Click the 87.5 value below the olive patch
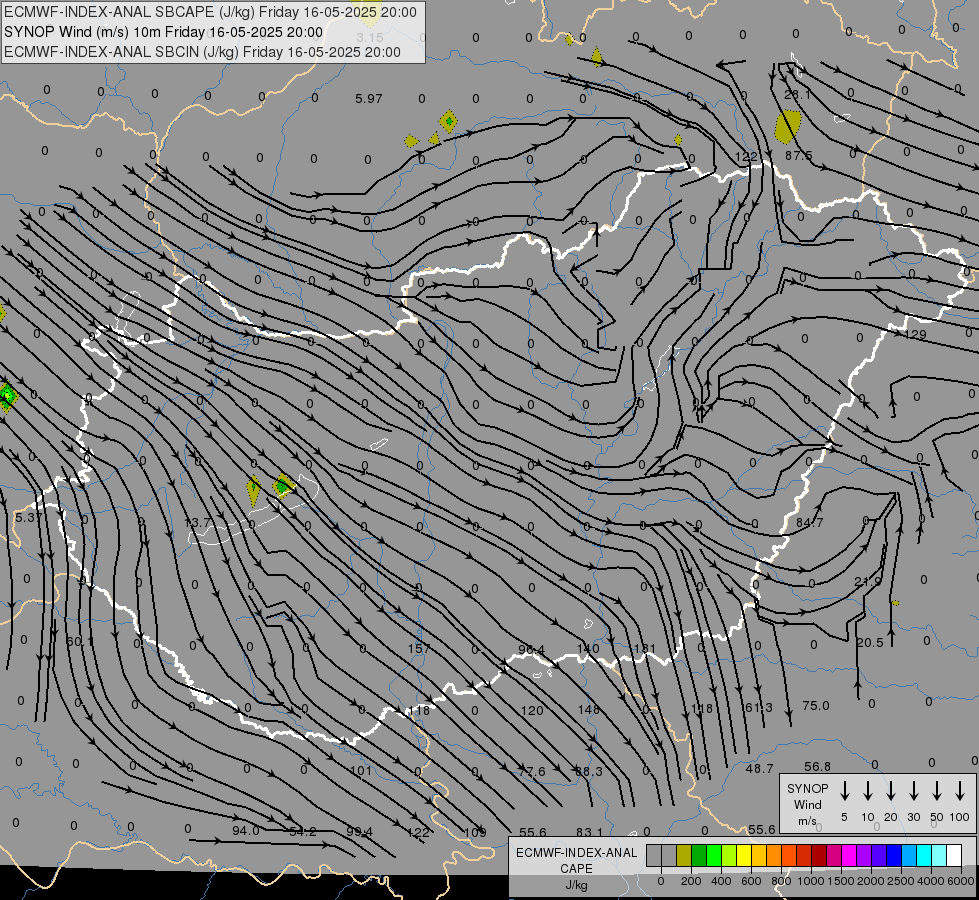The image size is (979, 900). (x=799, y=156)
